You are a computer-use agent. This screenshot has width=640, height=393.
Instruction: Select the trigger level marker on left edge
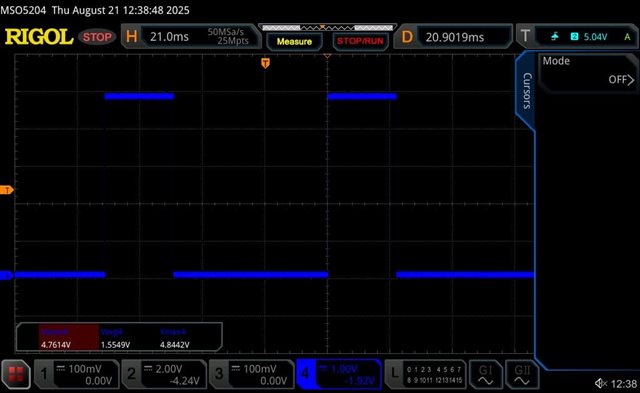point(7,190)
